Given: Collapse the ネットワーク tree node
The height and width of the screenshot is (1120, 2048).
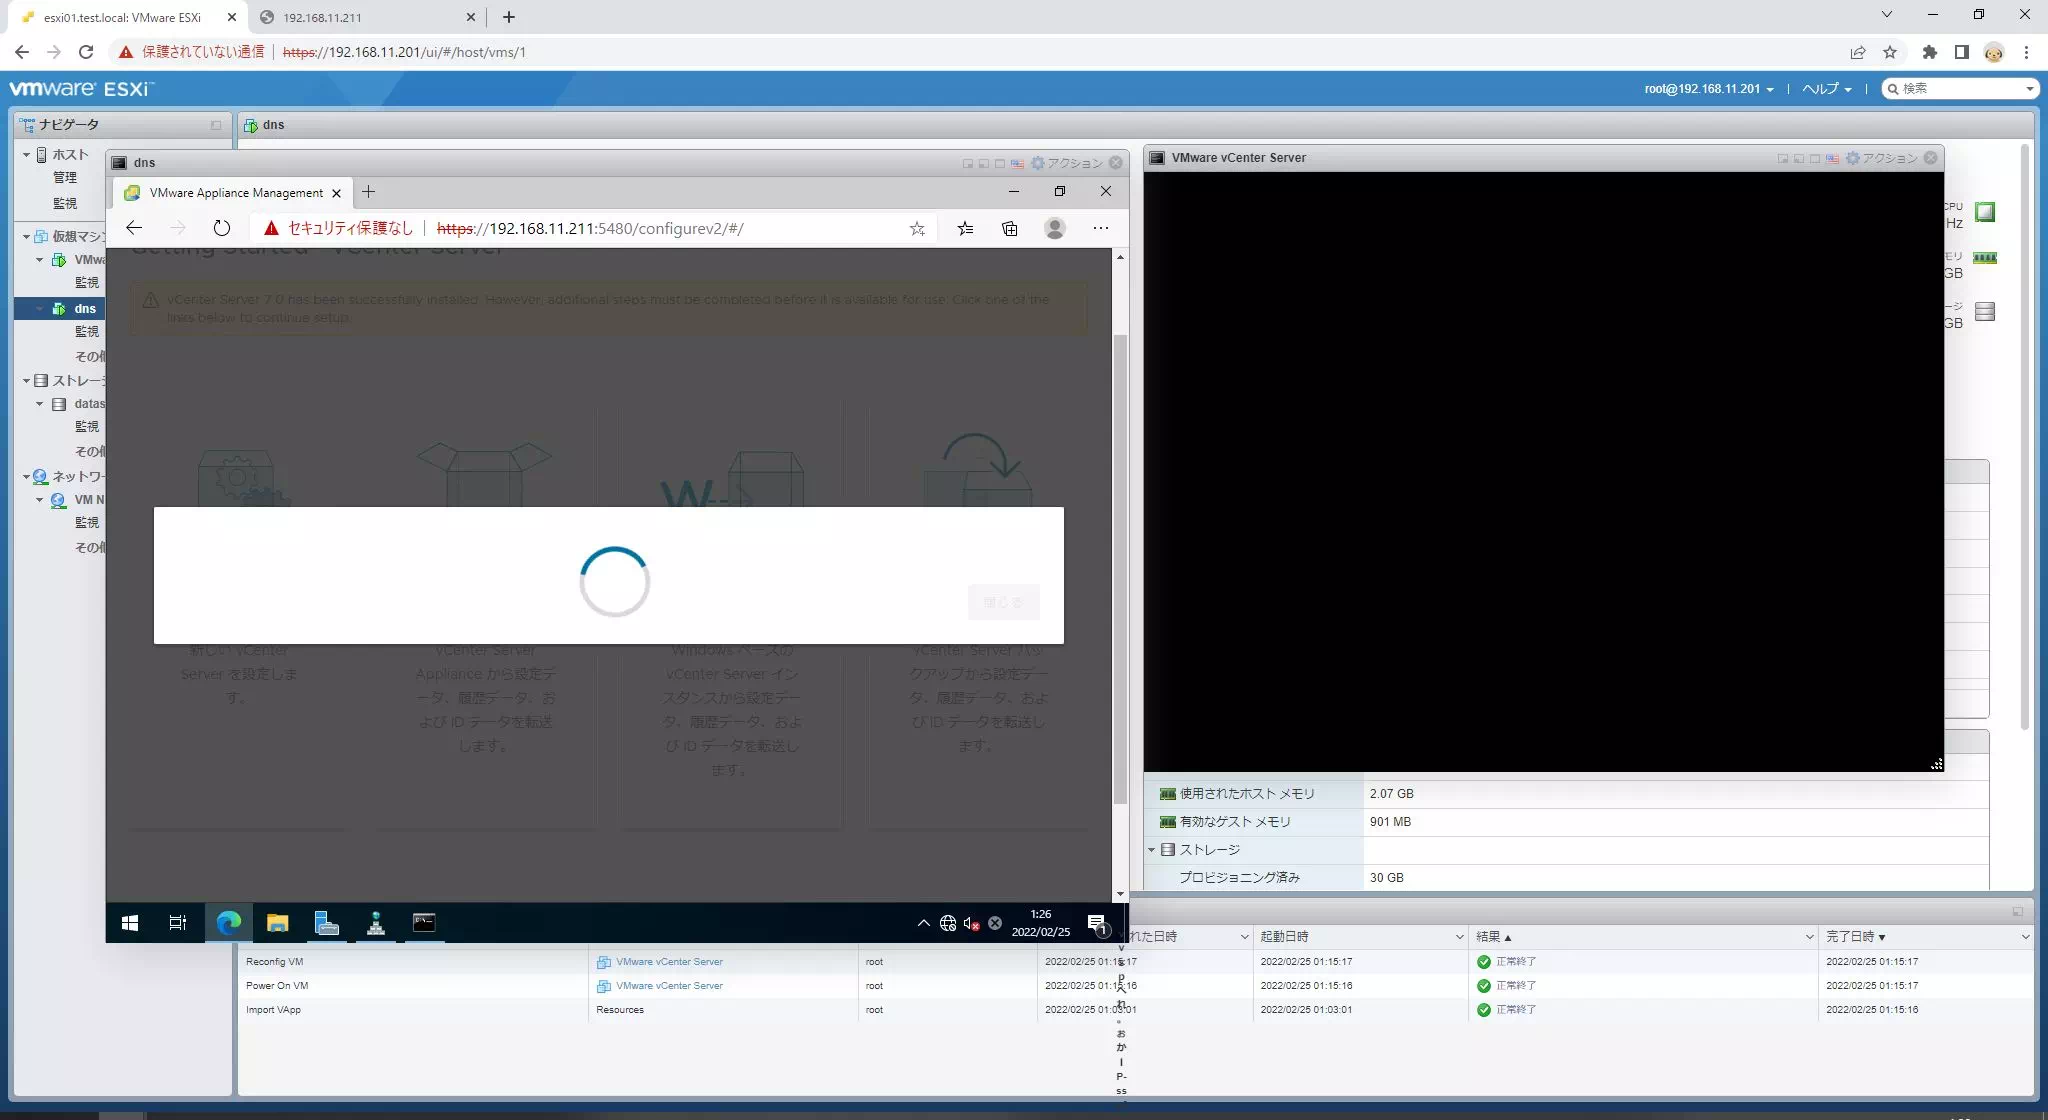Looking at the screenshot, I should click(26, 477).
